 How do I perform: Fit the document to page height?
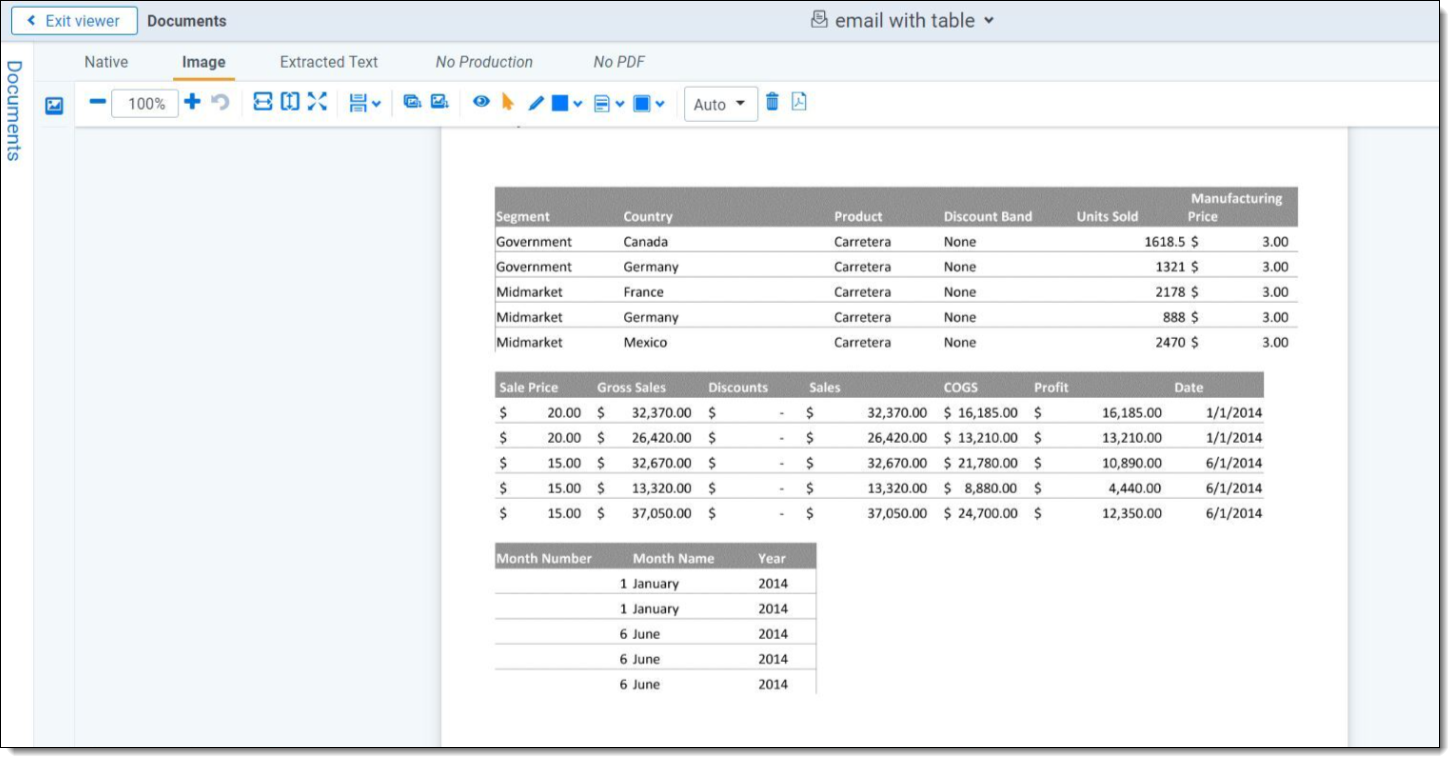pyautogui.click(x=290, y=102)
